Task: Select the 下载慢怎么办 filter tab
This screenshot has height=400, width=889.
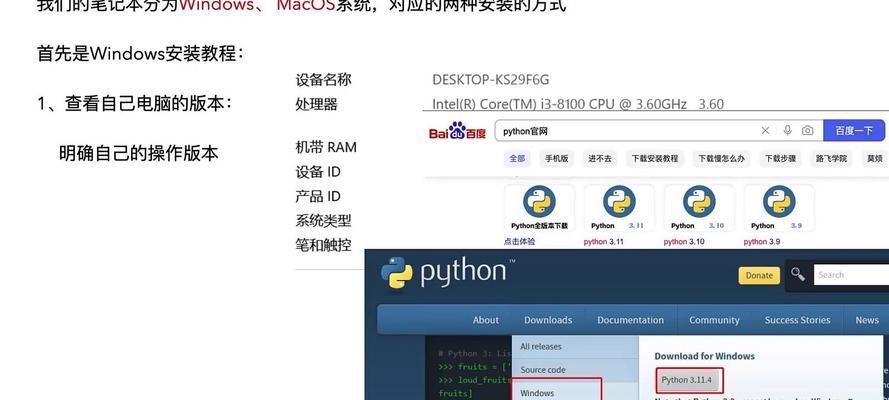Action: click(x=721, y=159)
